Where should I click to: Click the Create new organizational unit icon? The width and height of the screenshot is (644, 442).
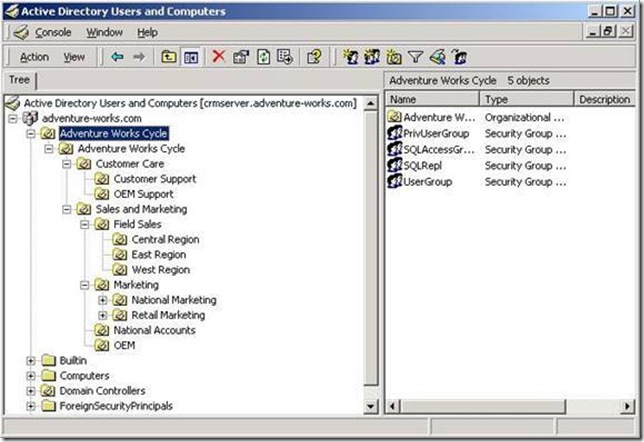[394, 57]
